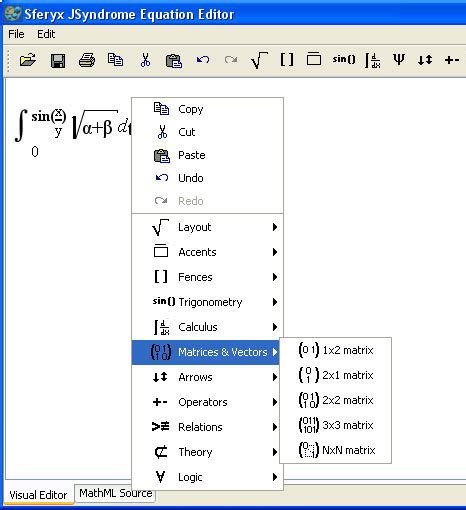Click the alpha+beta square root expression
466x510 pixels.
click(95, 125)
